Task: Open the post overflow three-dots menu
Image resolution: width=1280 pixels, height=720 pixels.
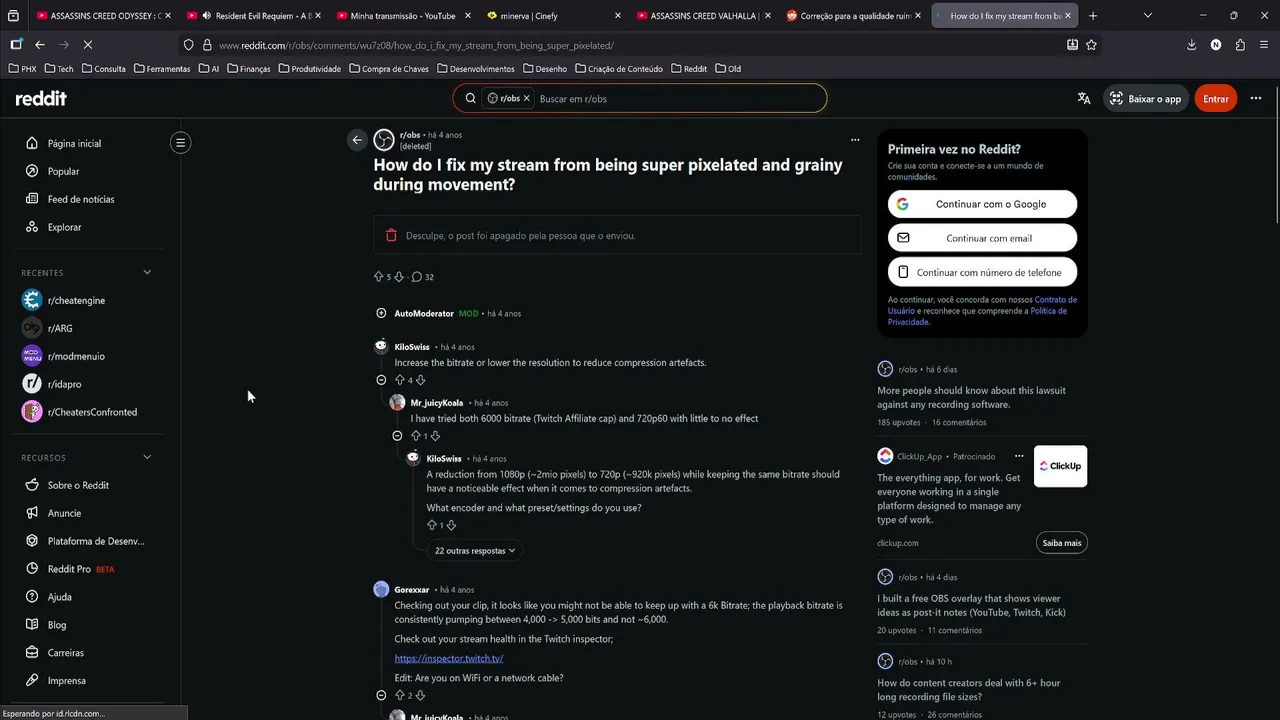Action: pyautogui.click(x=855, y=140)
